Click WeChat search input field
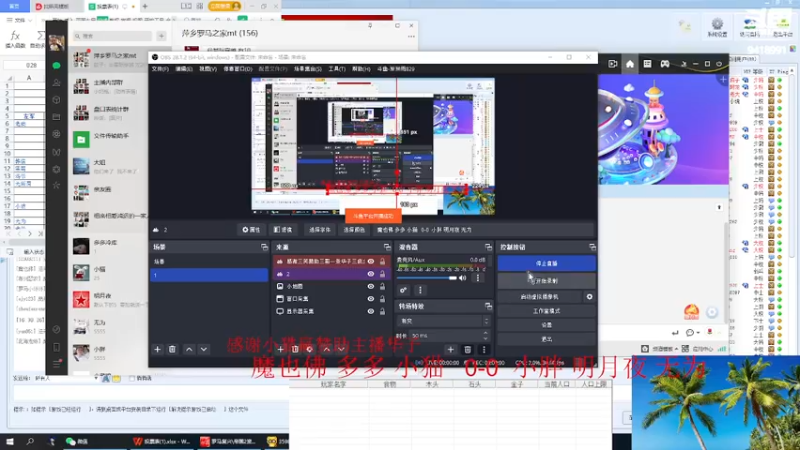Screen dimensions: 800x450 [x=112, y=36]
